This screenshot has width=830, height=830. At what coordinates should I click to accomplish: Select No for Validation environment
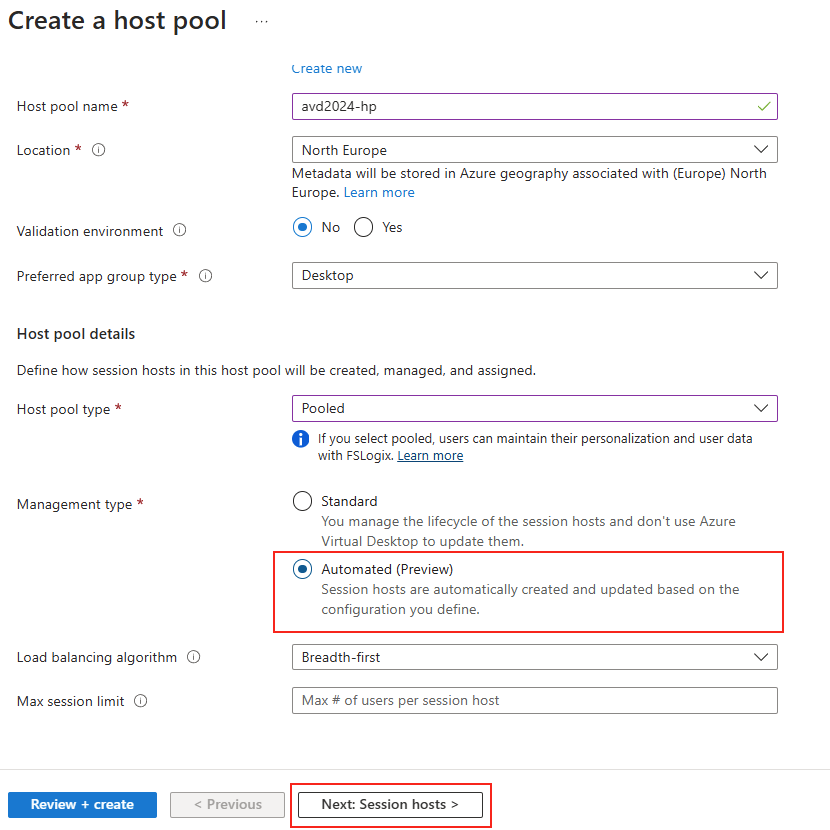tap(302, 228)
